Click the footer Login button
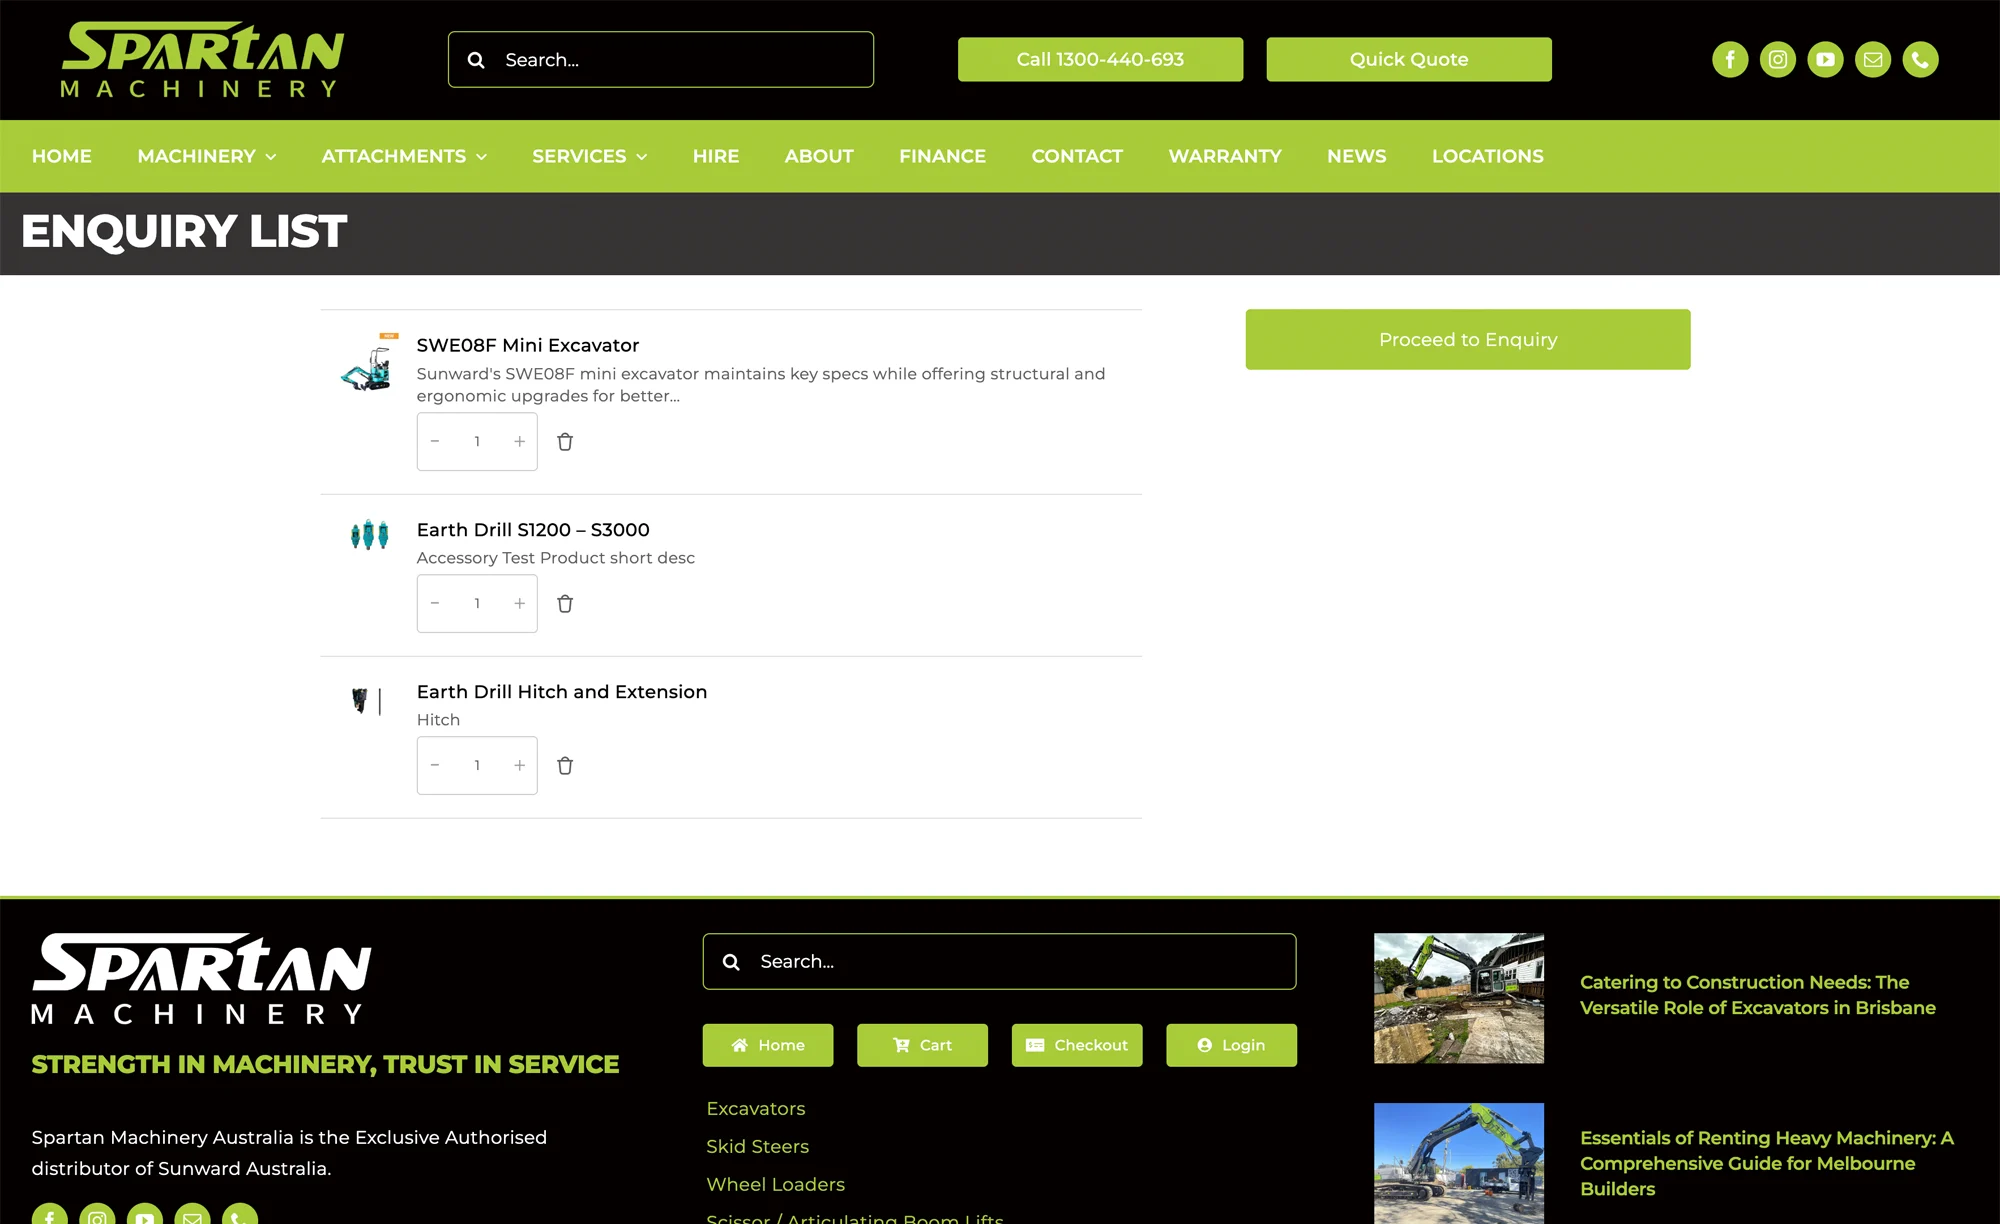The height and width of the screenshot is (1224, 2000). (x=1231, y=1045)
